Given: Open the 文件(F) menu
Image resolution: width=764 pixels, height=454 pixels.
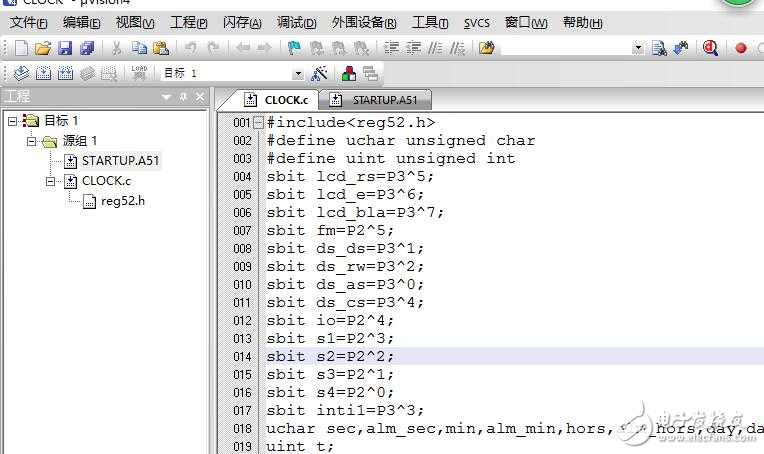Looking at the screenshot, I should click(29, 23).
